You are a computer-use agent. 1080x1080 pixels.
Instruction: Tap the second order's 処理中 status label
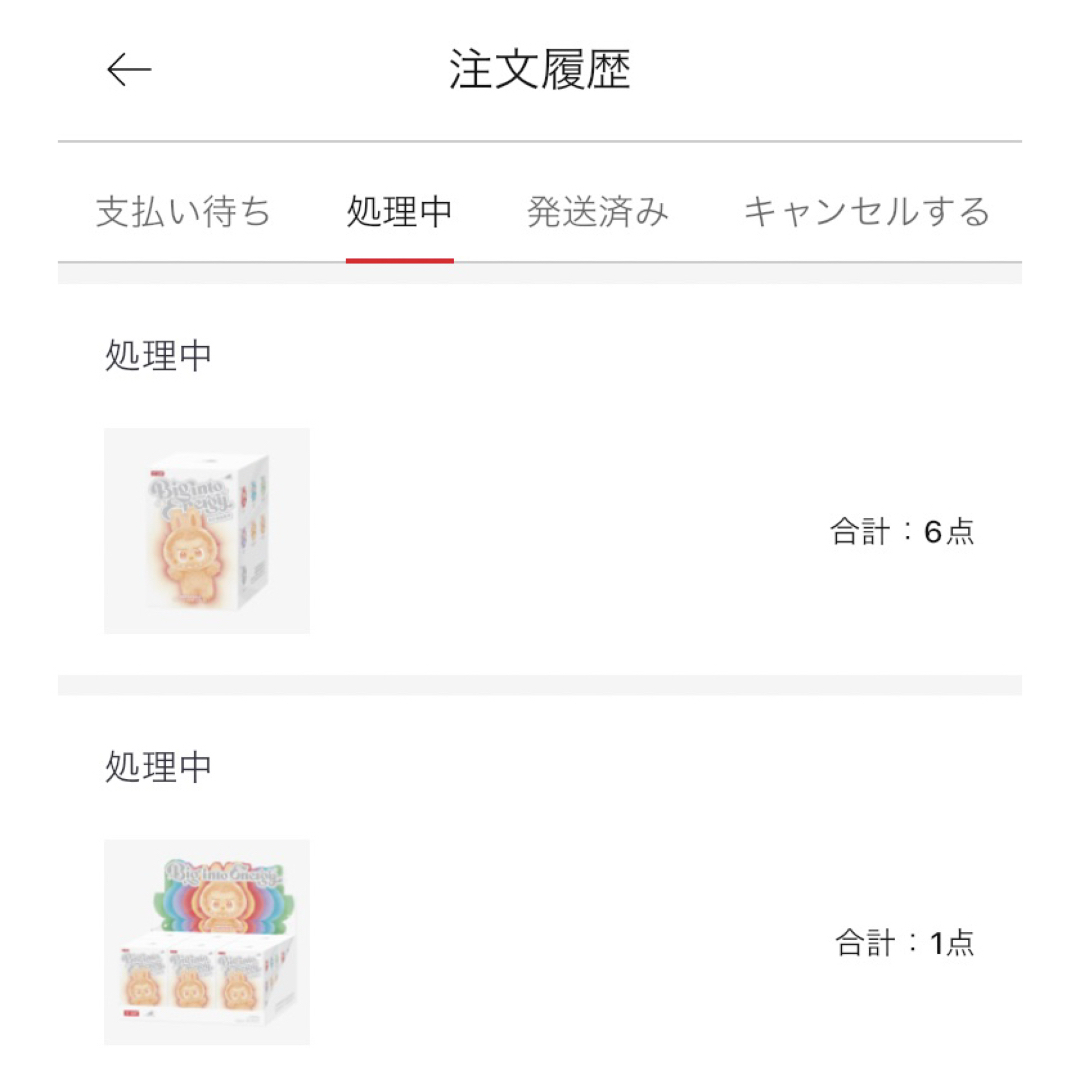click(158, 767)
